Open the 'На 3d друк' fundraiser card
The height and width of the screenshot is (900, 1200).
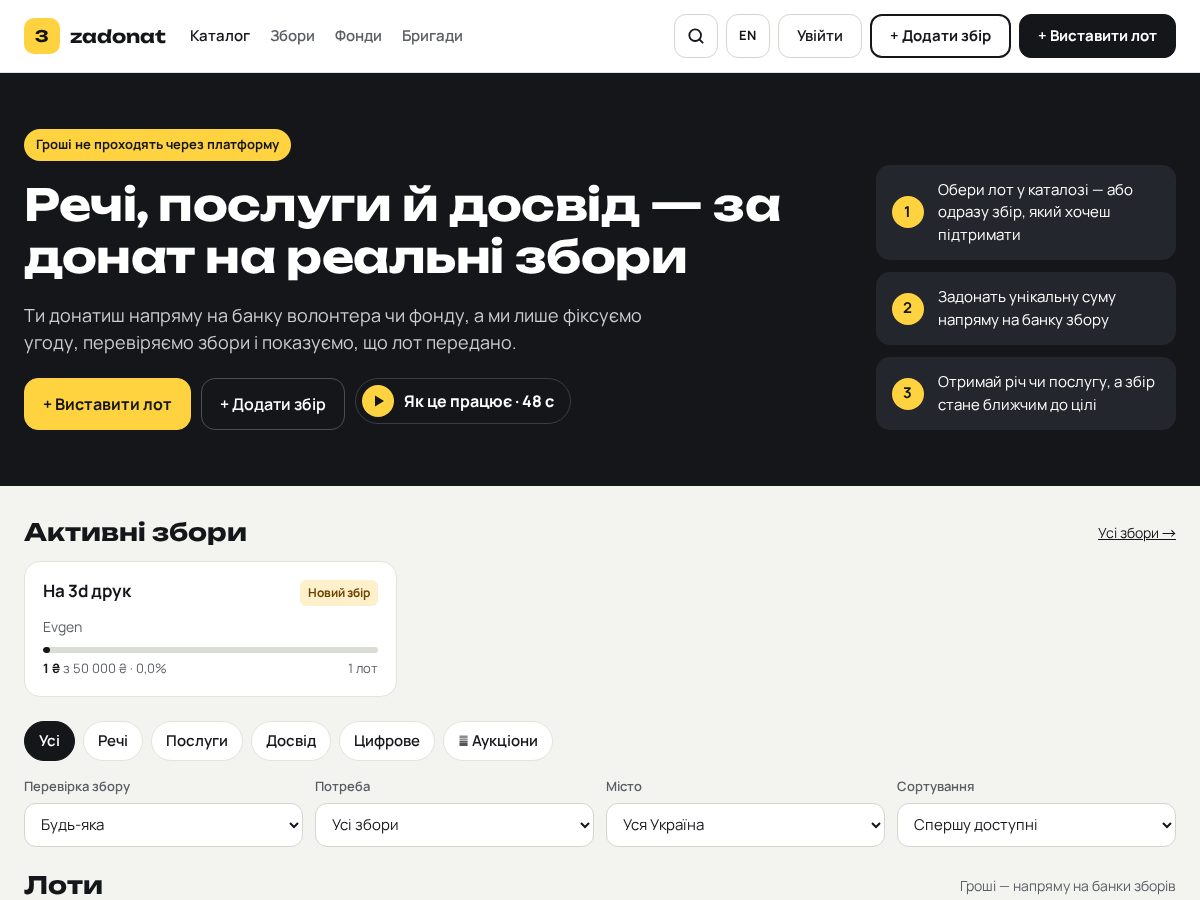(x=210, y=629)
